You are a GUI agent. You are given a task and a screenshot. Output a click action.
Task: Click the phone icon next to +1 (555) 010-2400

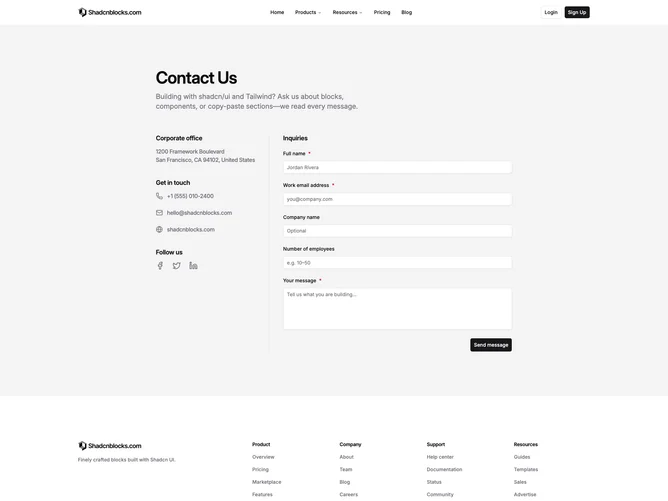[x=159, y=196]
